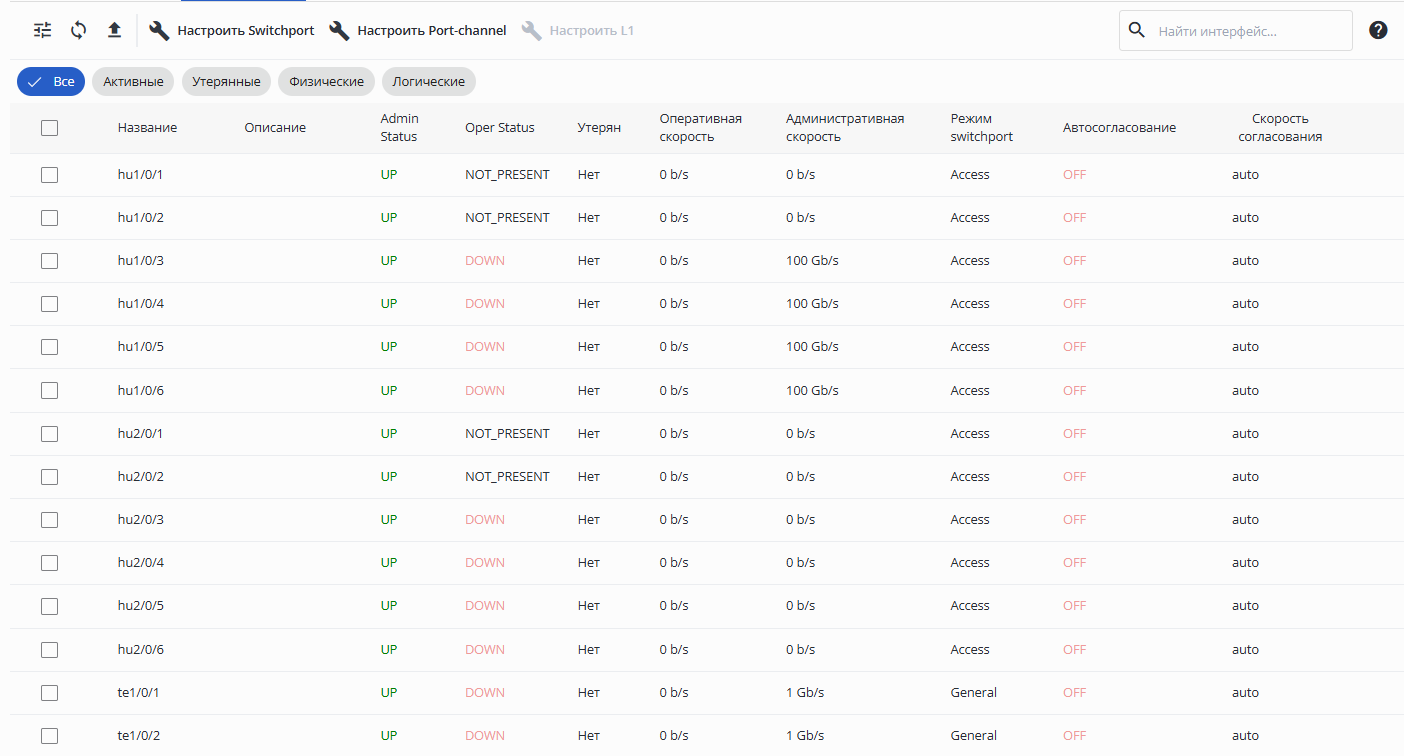
Task: Click the refresh interfaces icon
Action: (78, 30)
